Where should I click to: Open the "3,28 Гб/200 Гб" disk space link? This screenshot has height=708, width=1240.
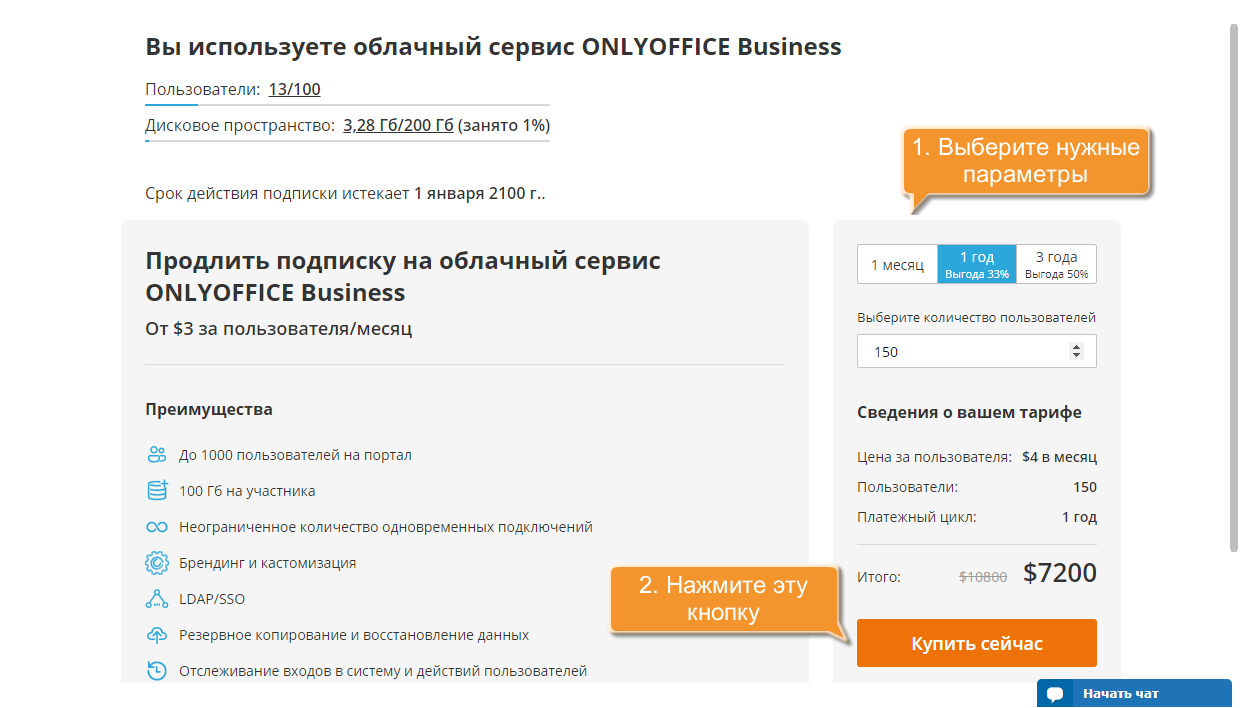[398, 126]
